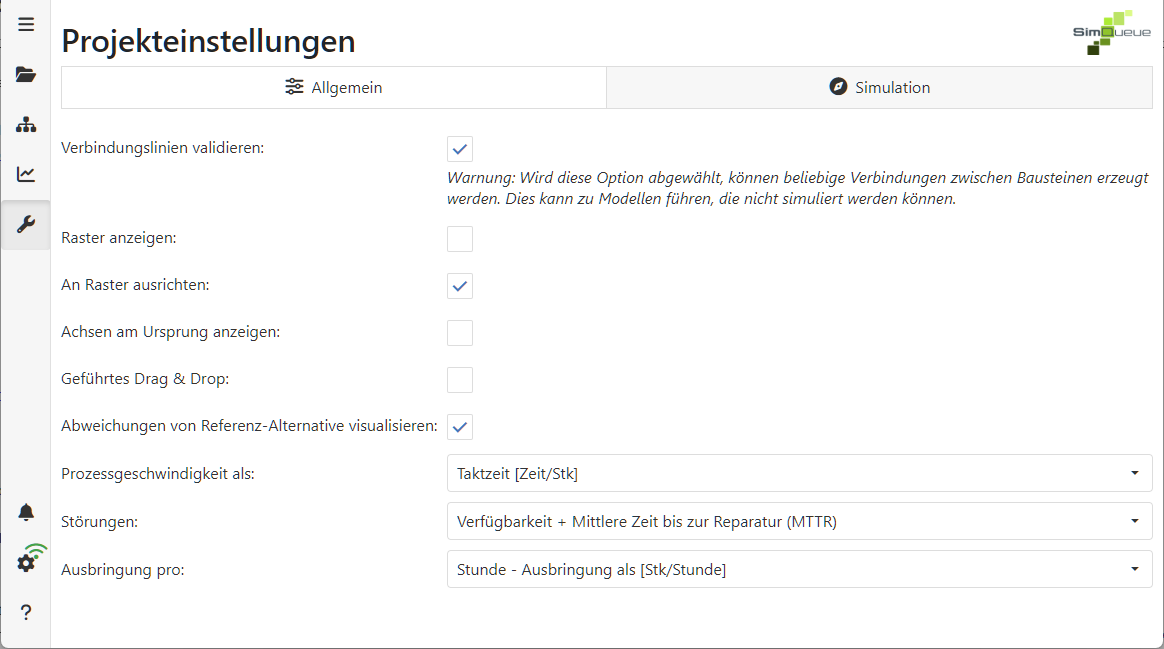Uncheck An Raster ausrichten
The height and width of the screenshot is (649, 1164).
pyautogui.click(x=459, y=285)
